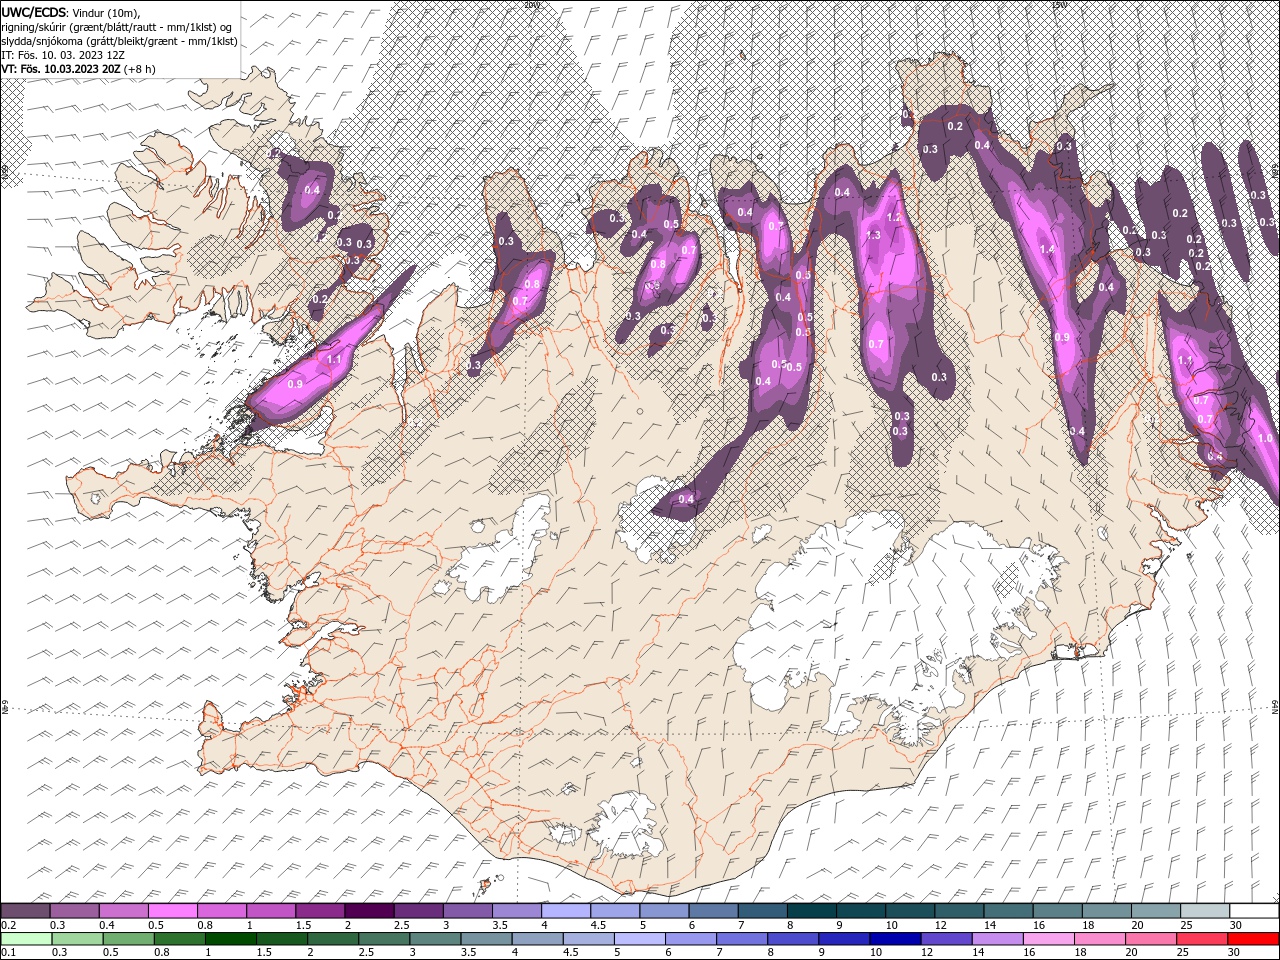The image size is (1280, 960).
Task: Select the medium green swatch between 0.8 and 1
Action: click(179, 939)
